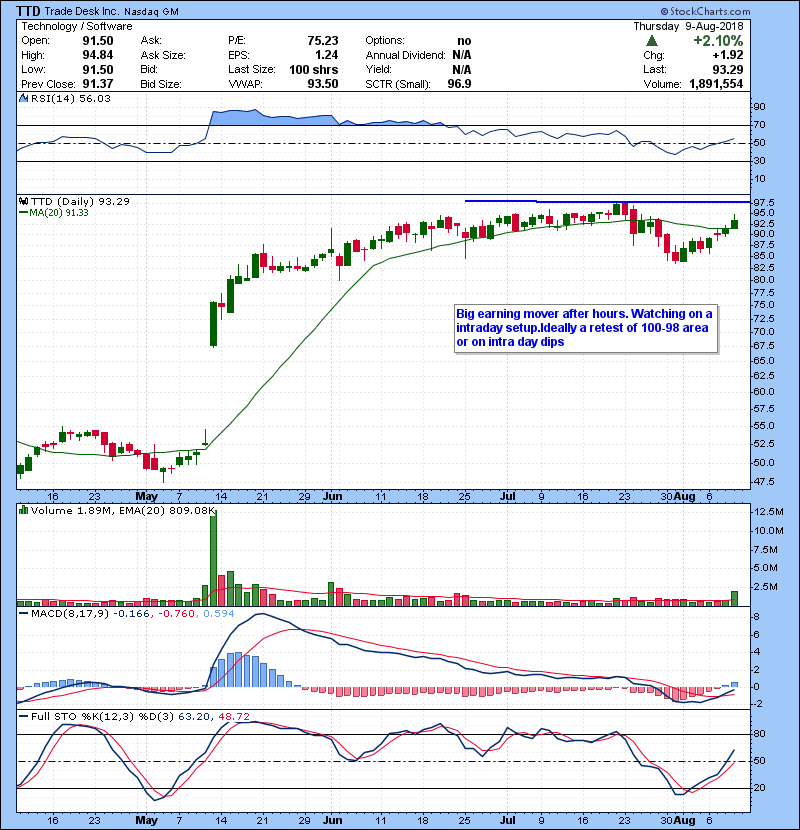Image resolution: width=800 pixels, height=830 pixels.
Task: Select the MACD histogram value 0.594
Action: pos(219,614)
